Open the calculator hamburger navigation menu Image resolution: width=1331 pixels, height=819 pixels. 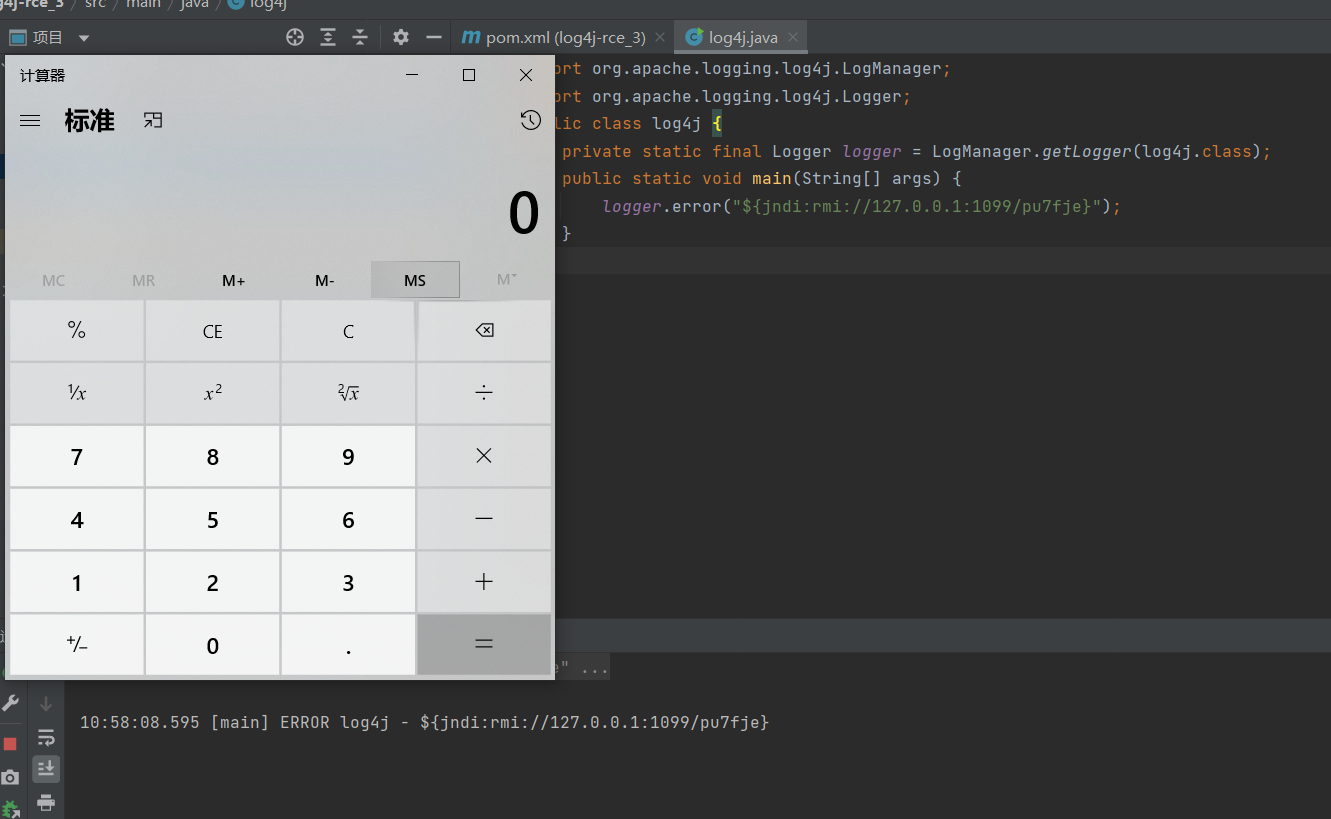tap(30, 121)
